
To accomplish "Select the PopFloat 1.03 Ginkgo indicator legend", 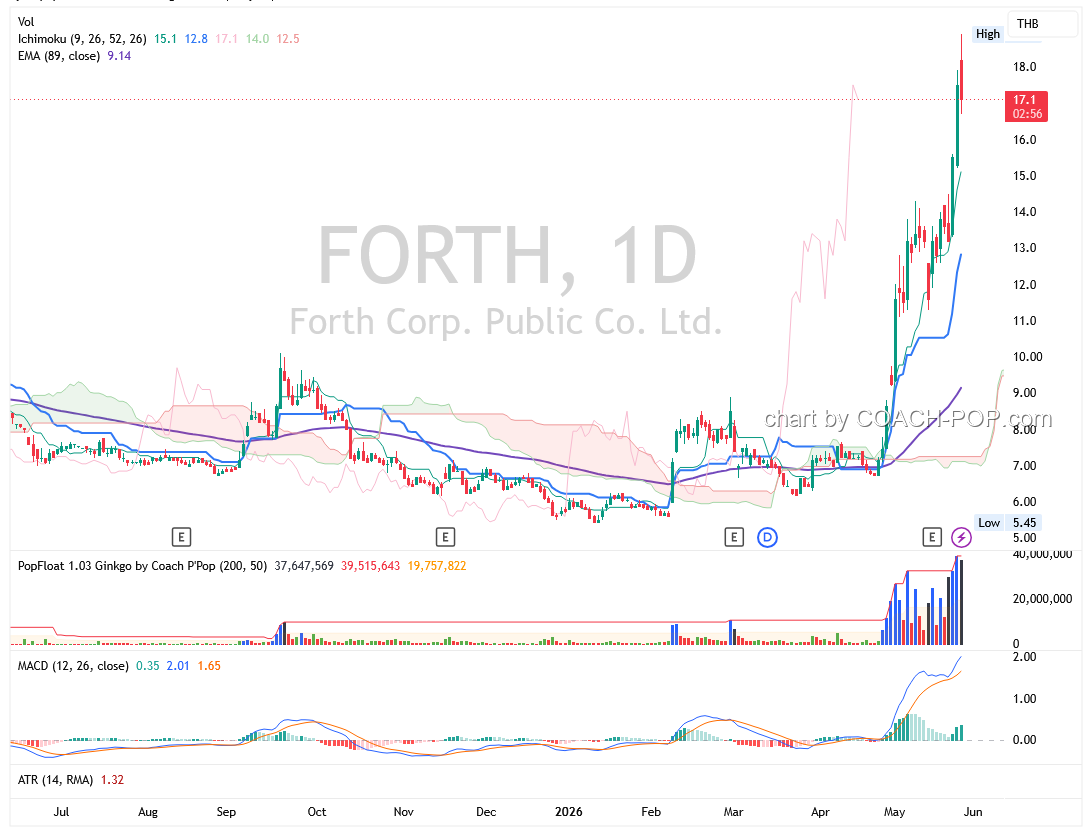I will [142, 566].
